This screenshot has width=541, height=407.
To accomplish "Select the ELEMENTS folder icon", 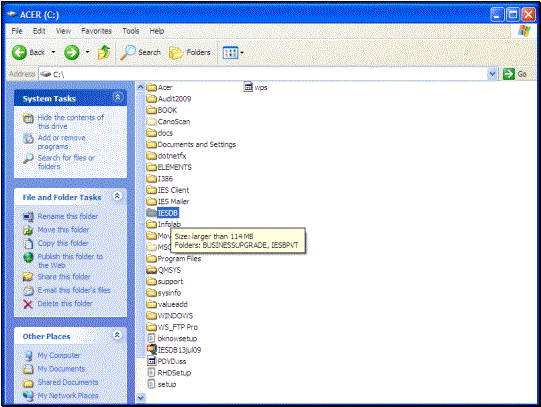I will point(151,167).
